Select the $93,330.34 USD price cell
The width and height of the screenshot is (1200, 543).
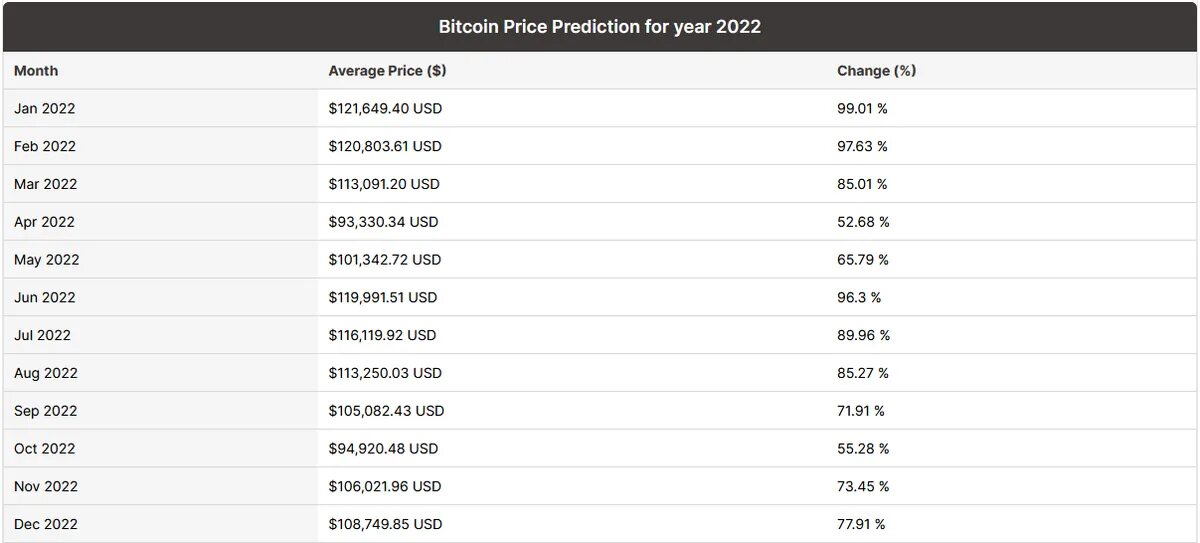383,222
